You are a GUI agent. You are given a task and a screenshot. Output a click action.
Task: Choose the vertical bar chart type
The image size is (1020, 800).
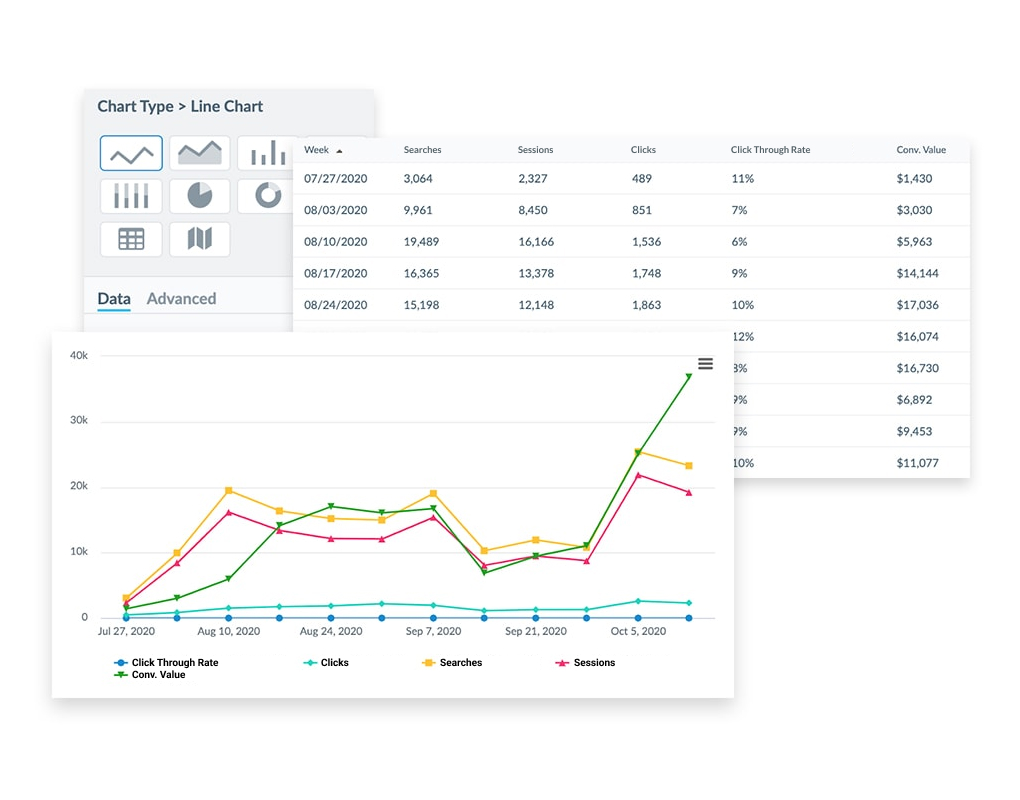point(266,152)
